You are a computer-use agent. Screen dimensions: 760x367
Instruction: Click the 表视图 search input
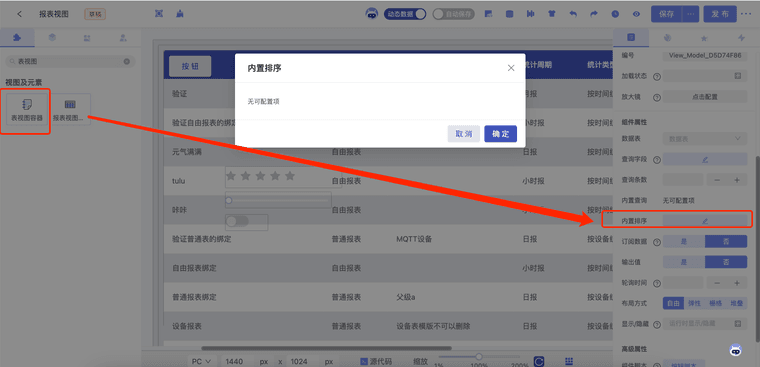[70, 62]
